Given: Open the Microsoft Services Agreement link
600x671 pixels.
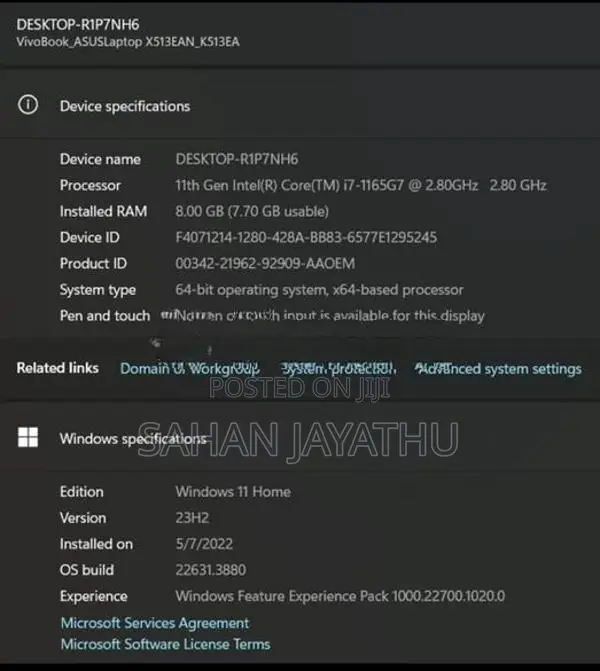Looking at the screenshot, I should point(154,623).
